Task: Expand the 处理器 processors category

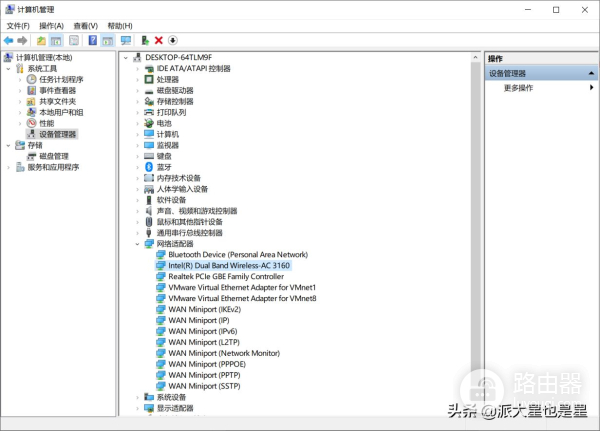Action: [137, 80]
